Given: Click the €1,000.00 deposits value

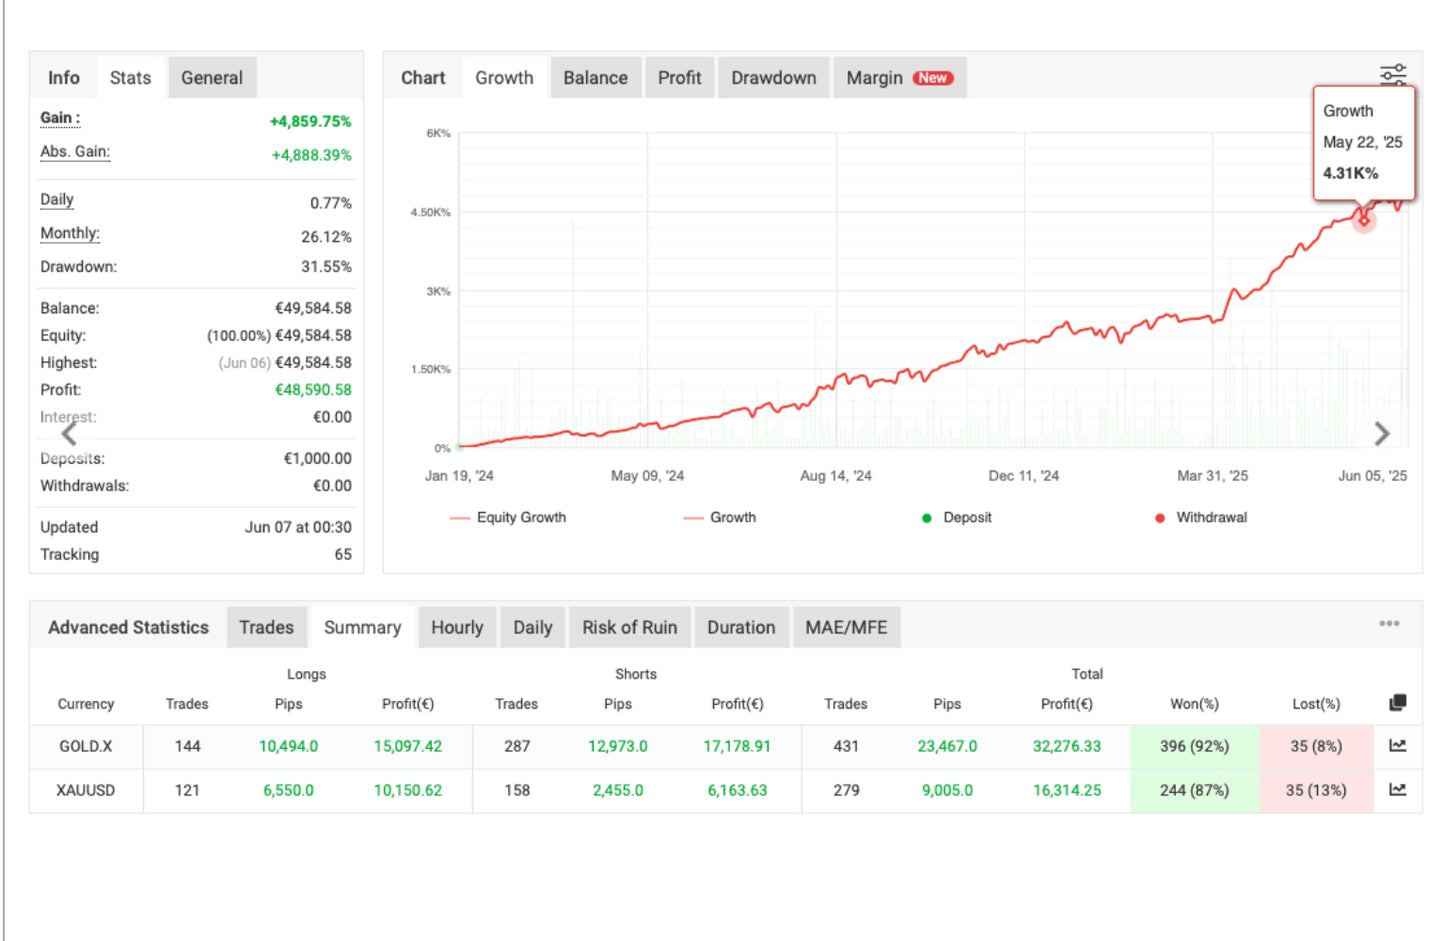Looking at the screenshot, I should click(318, 459).
